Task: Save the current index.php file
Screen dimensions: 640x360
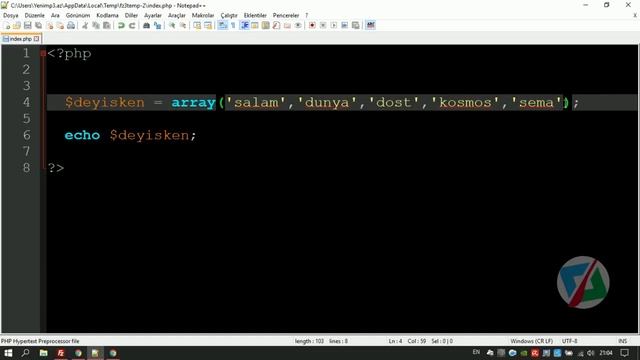Action: pyautogui.click(x=28, y=25)
